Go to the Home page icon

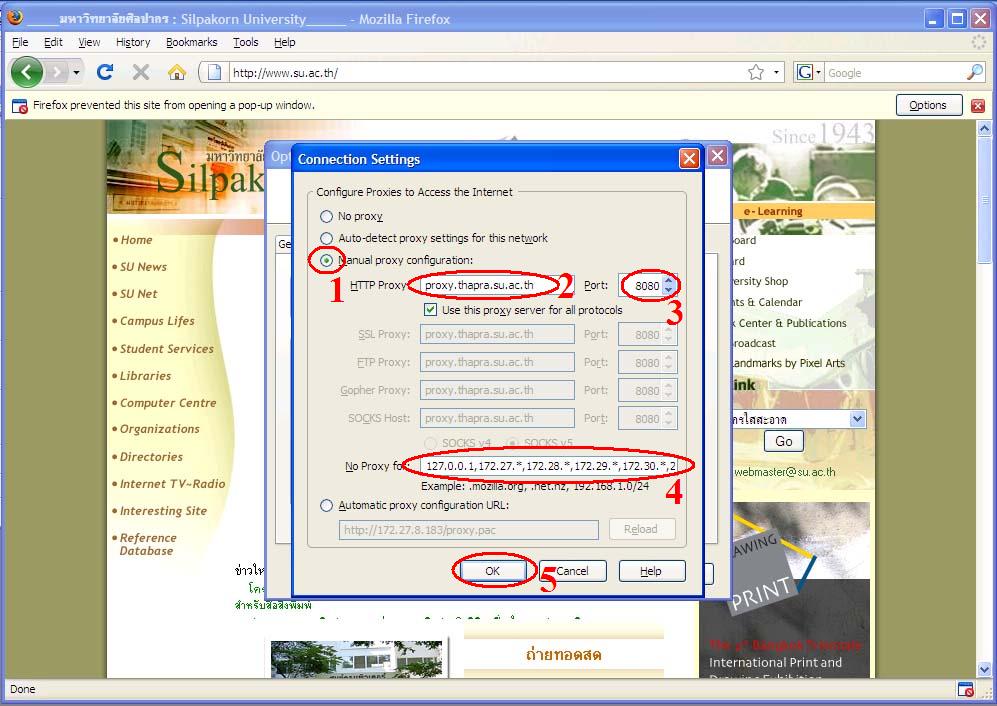point(177,73)
